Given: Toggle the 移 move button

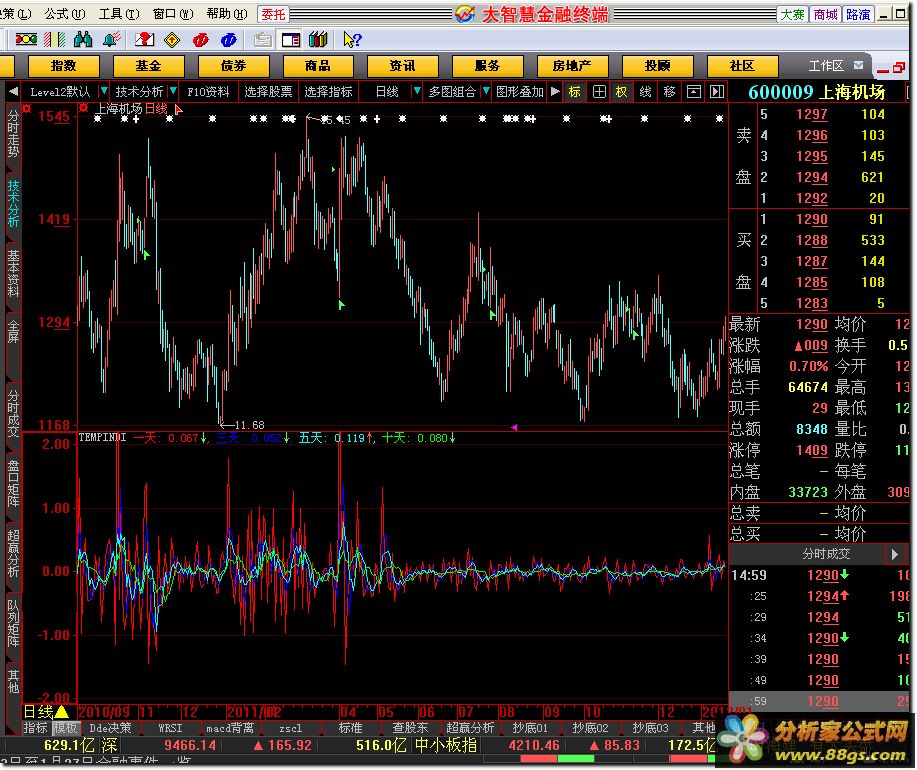Looking at the screenshot, I should [x=670, y=92].
